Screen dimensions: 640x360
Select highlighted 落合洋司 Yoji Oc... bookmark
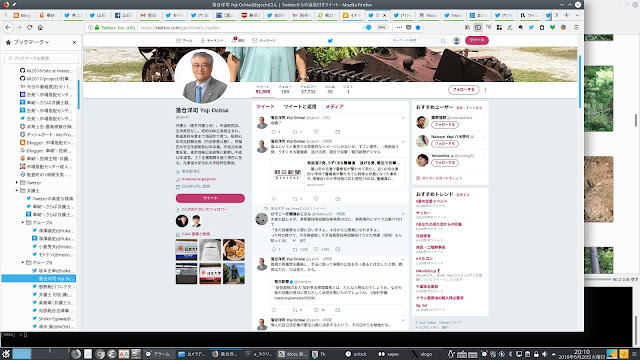pyautogui.click(x=39, y=278)
